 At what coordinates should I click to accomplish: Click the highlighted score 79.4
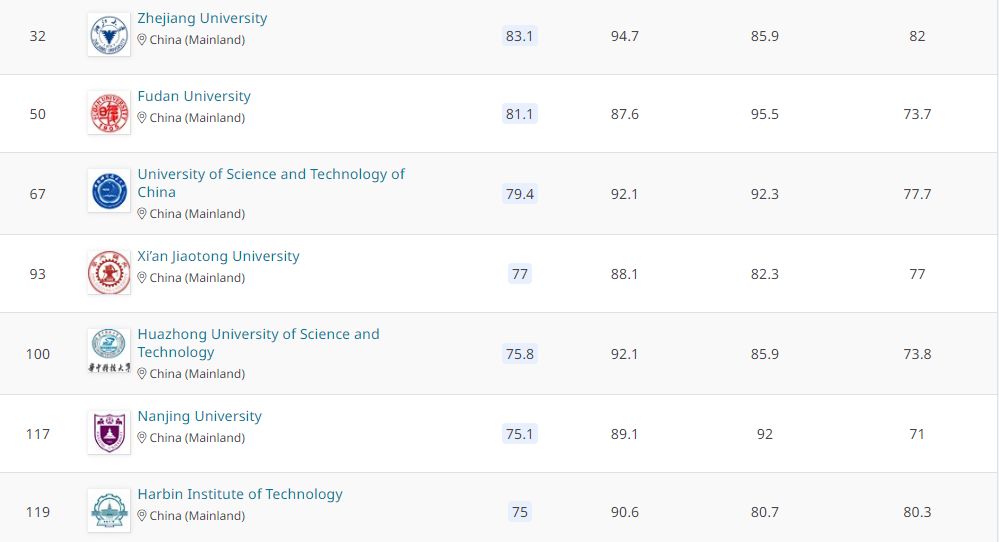pos(519,194)
